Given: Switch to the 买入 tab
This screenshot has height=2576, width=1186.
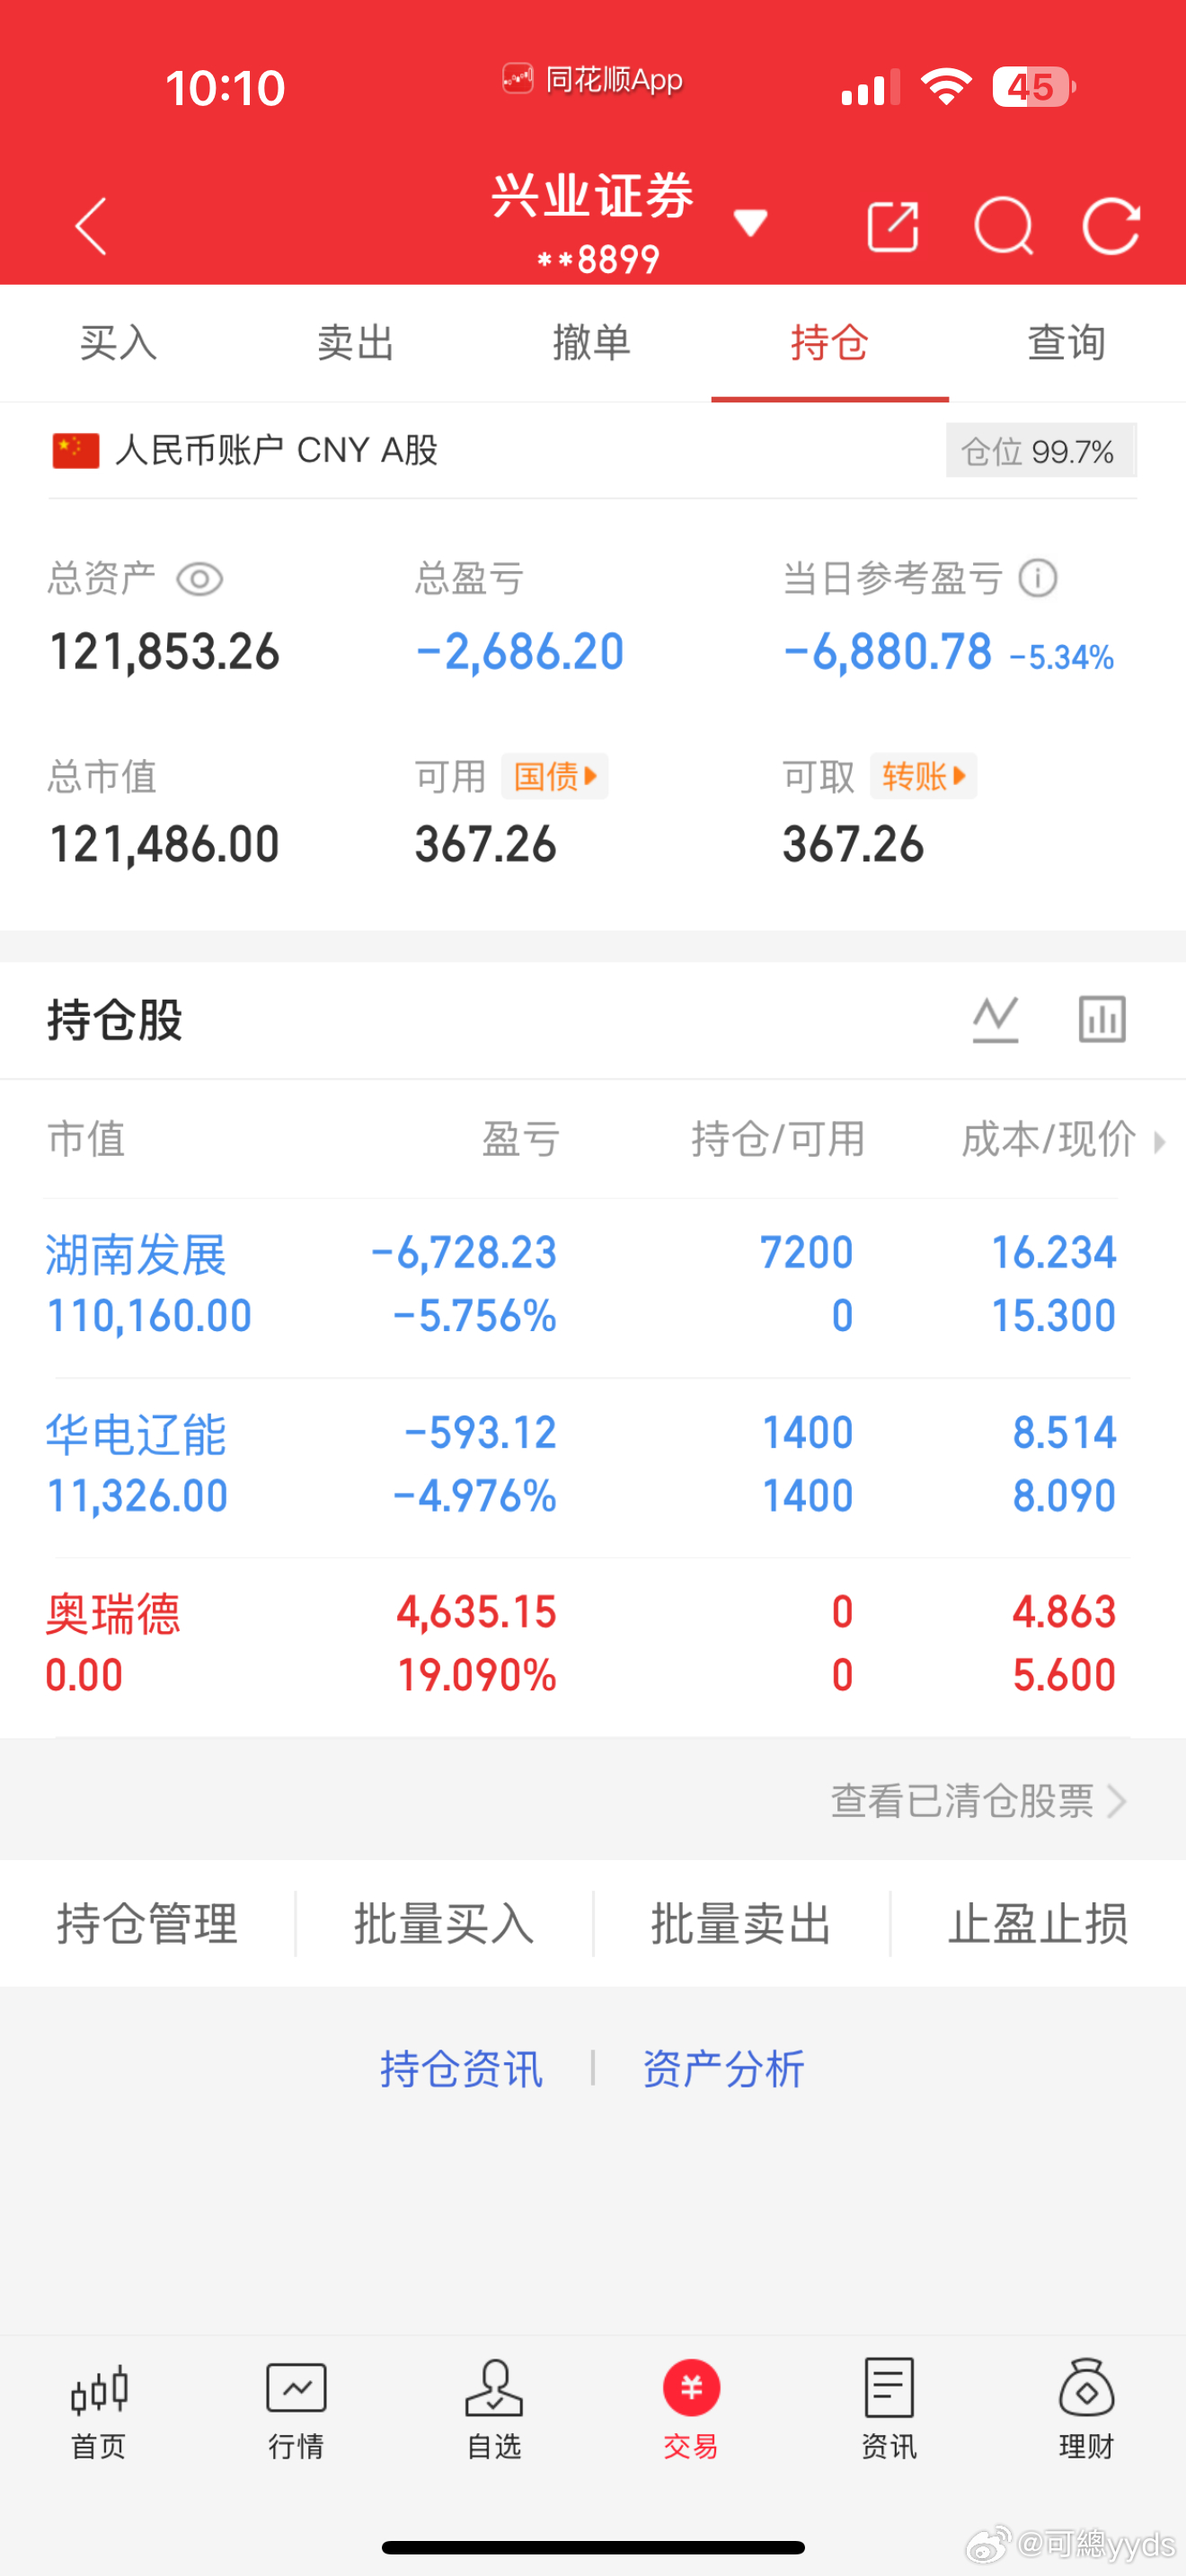Looking at the screenshot, I should coord(118,343).
